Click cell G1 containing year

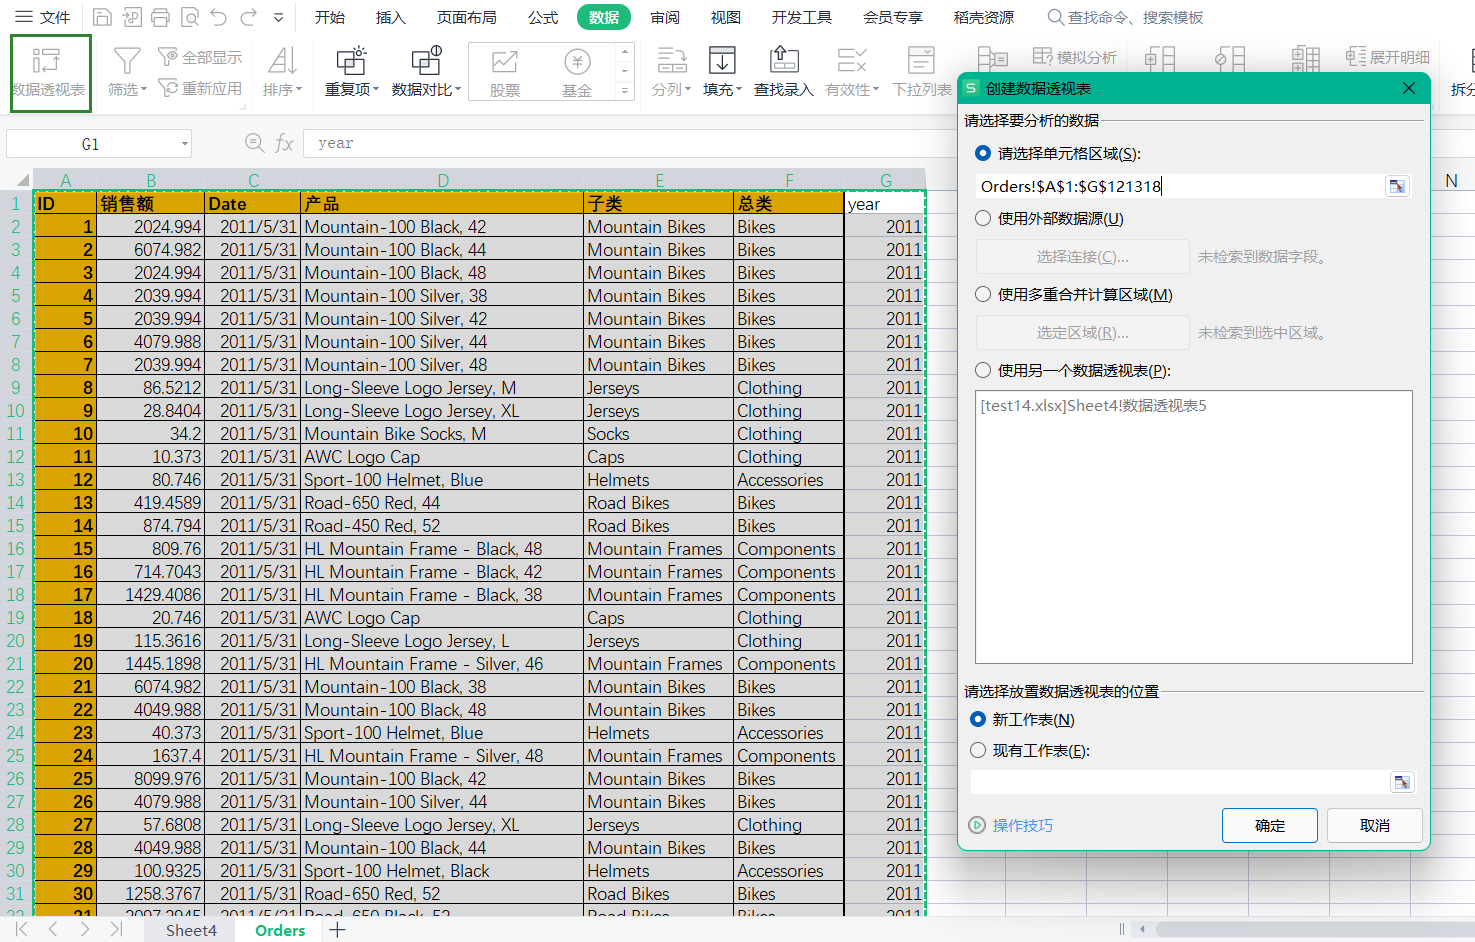[885, 204]
